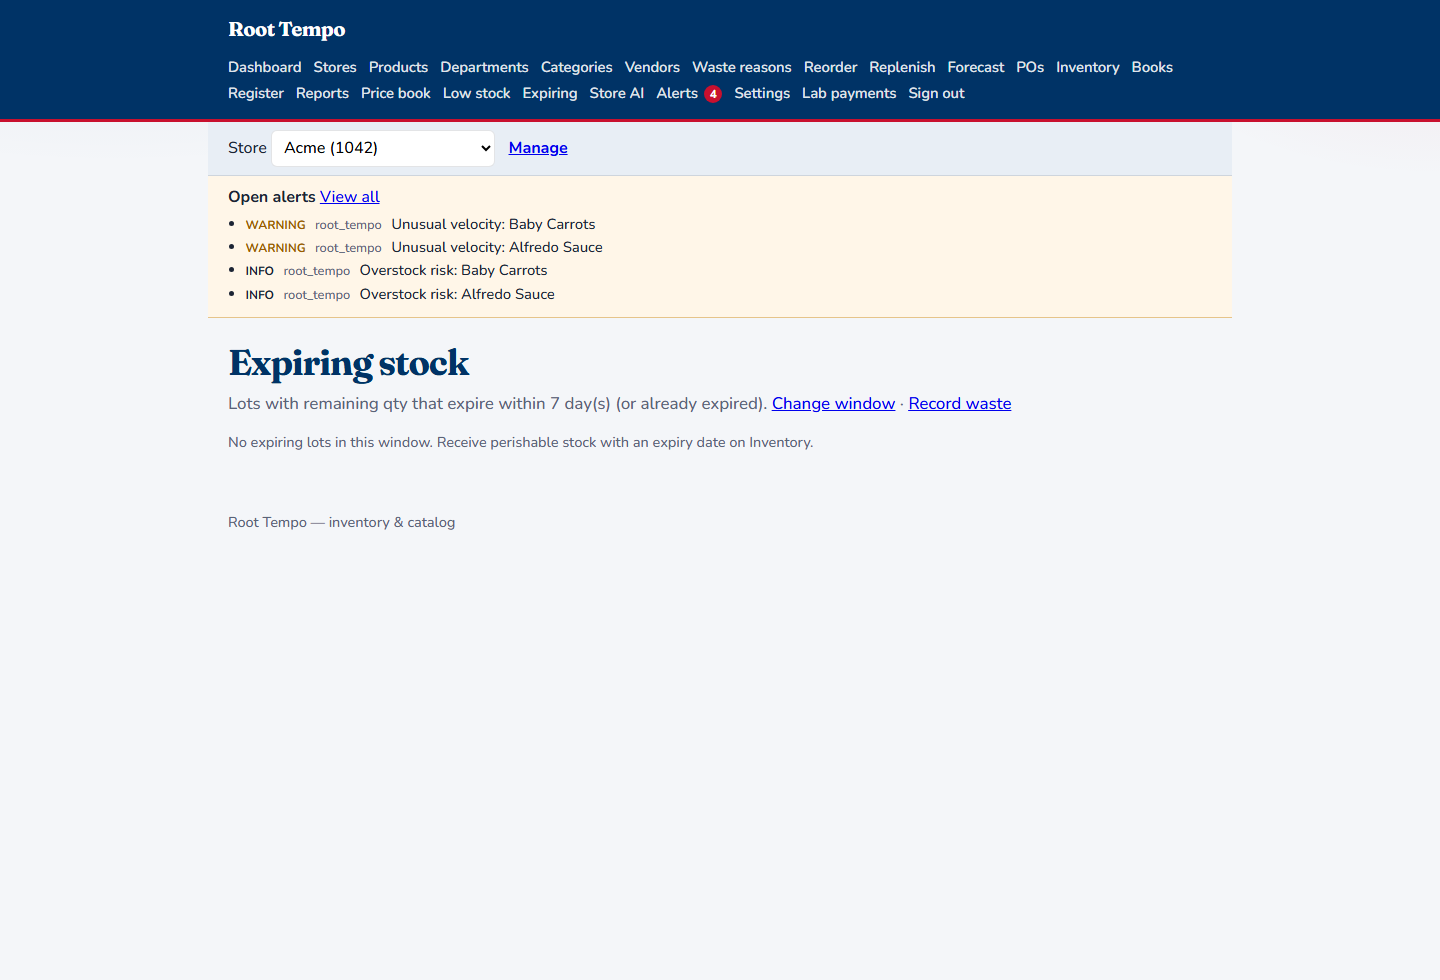The height and width of the screenshot is (980, 1440).
Task: Open POs in navigation
Action: click(1030, 67)
